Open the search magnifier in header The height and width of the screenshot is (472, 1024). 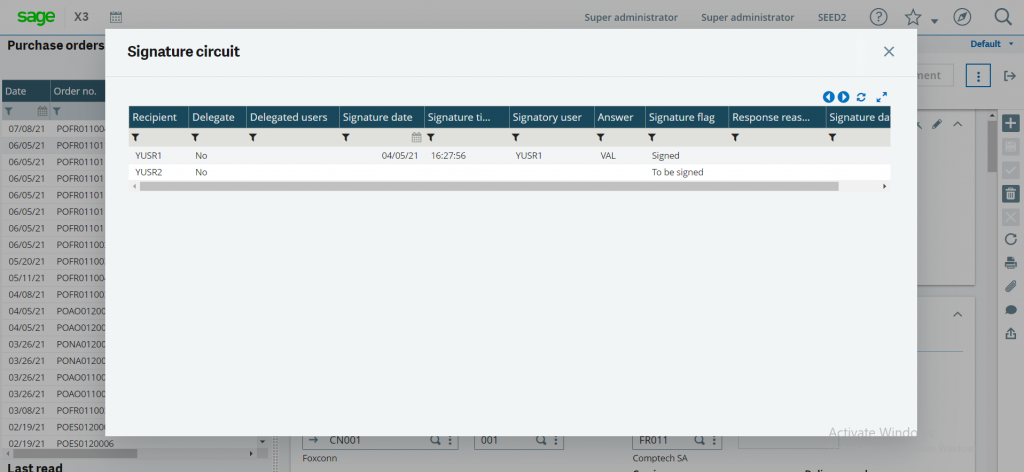tap(1002, 17)
